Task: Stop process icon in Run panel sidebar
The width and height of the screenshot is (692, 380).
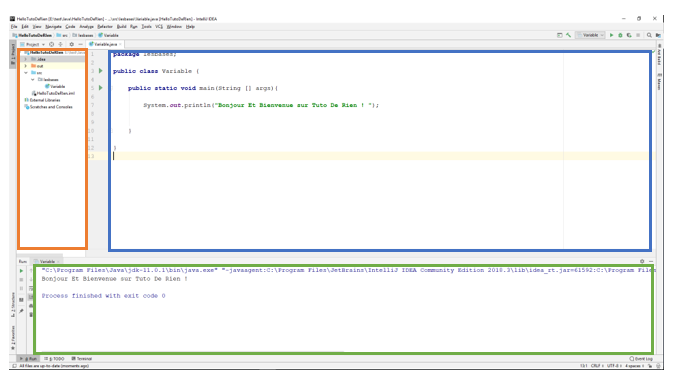Action: [x=21, y=280]
